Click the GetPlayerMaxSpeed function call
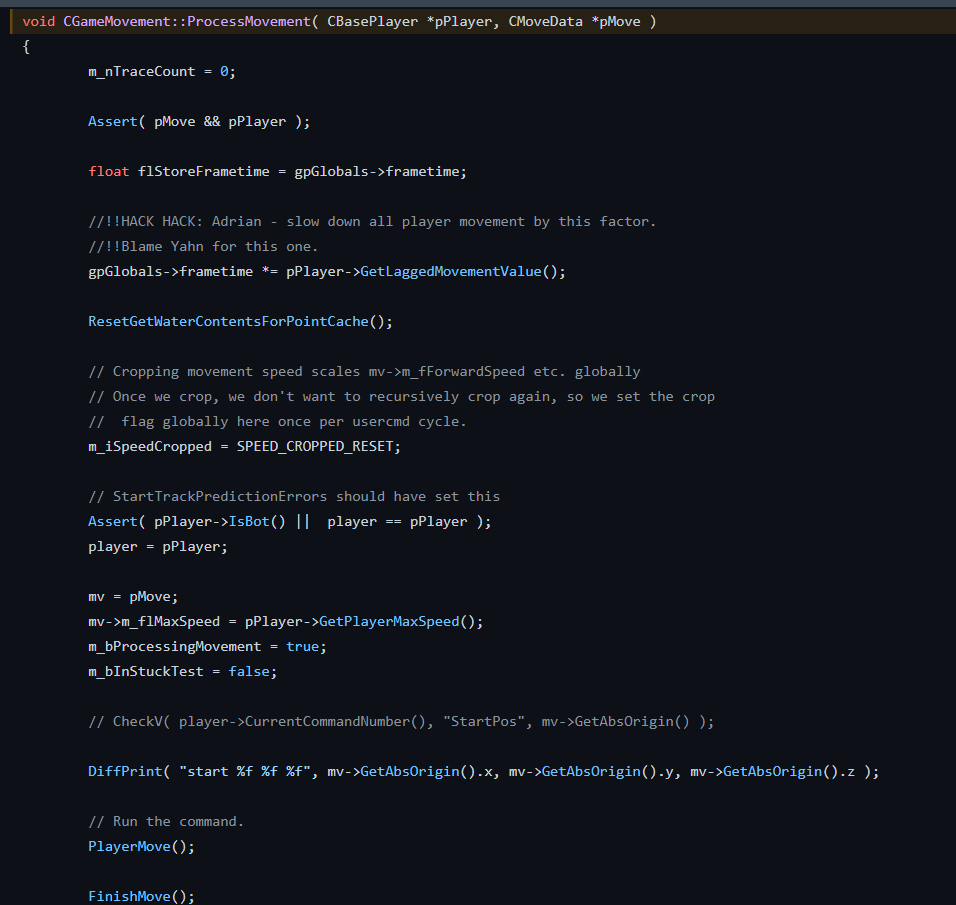This screenshot has height=905, width=956. pyautogui.click(x=389, y=621)
